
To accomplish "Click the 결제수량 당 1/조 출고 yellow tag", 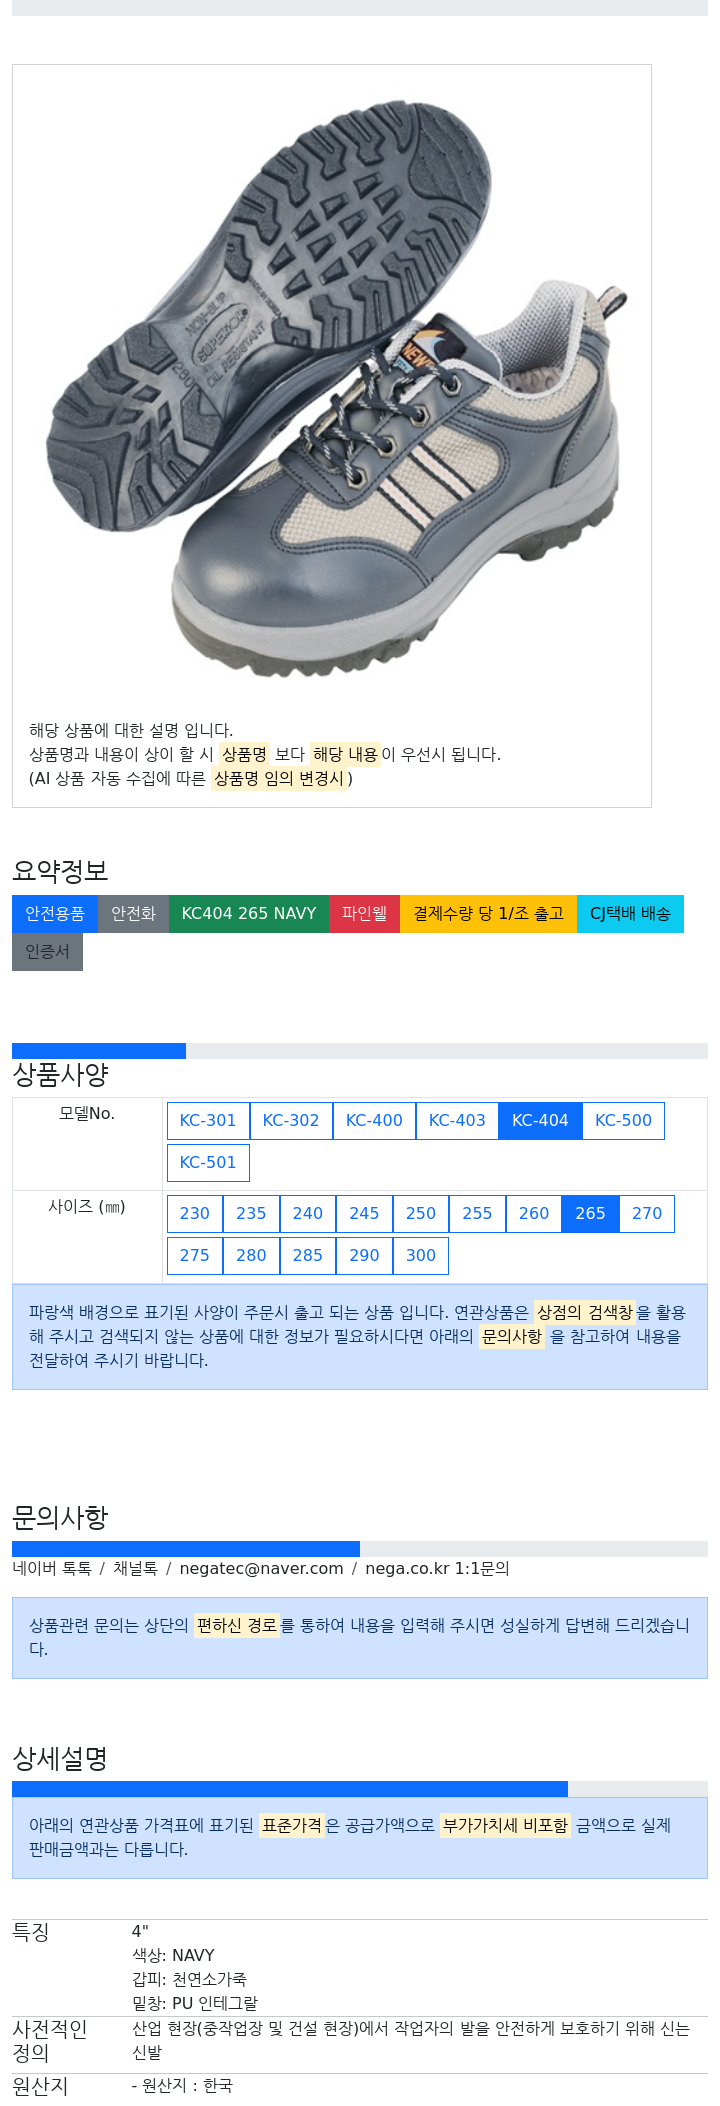I will [x=488, y=914].
